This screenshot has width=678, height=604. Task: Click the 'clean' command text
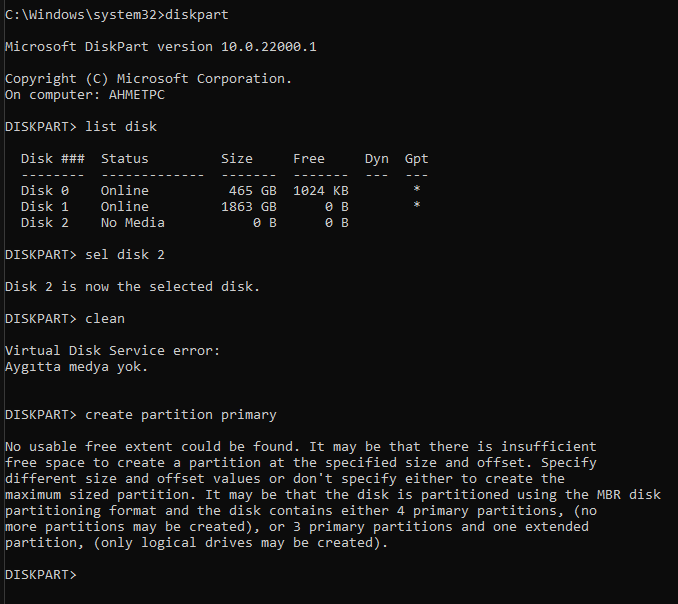pyautogui.click(x=105, y=319)
